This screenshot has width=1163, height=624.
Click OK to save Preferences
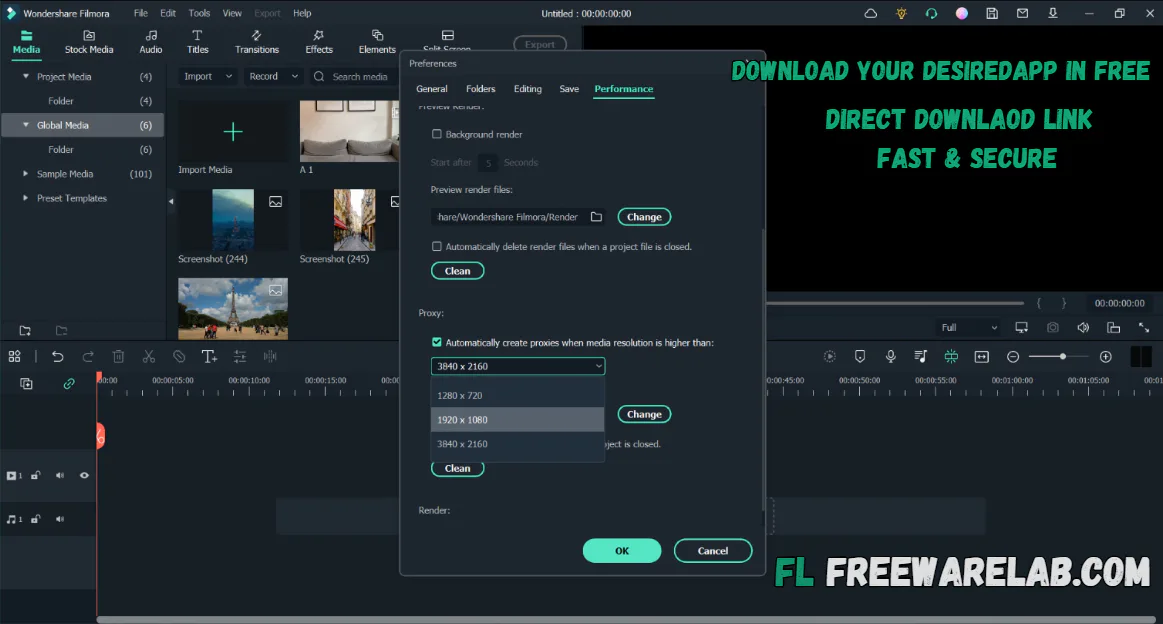pyautogui.click(x=621, y=550)
